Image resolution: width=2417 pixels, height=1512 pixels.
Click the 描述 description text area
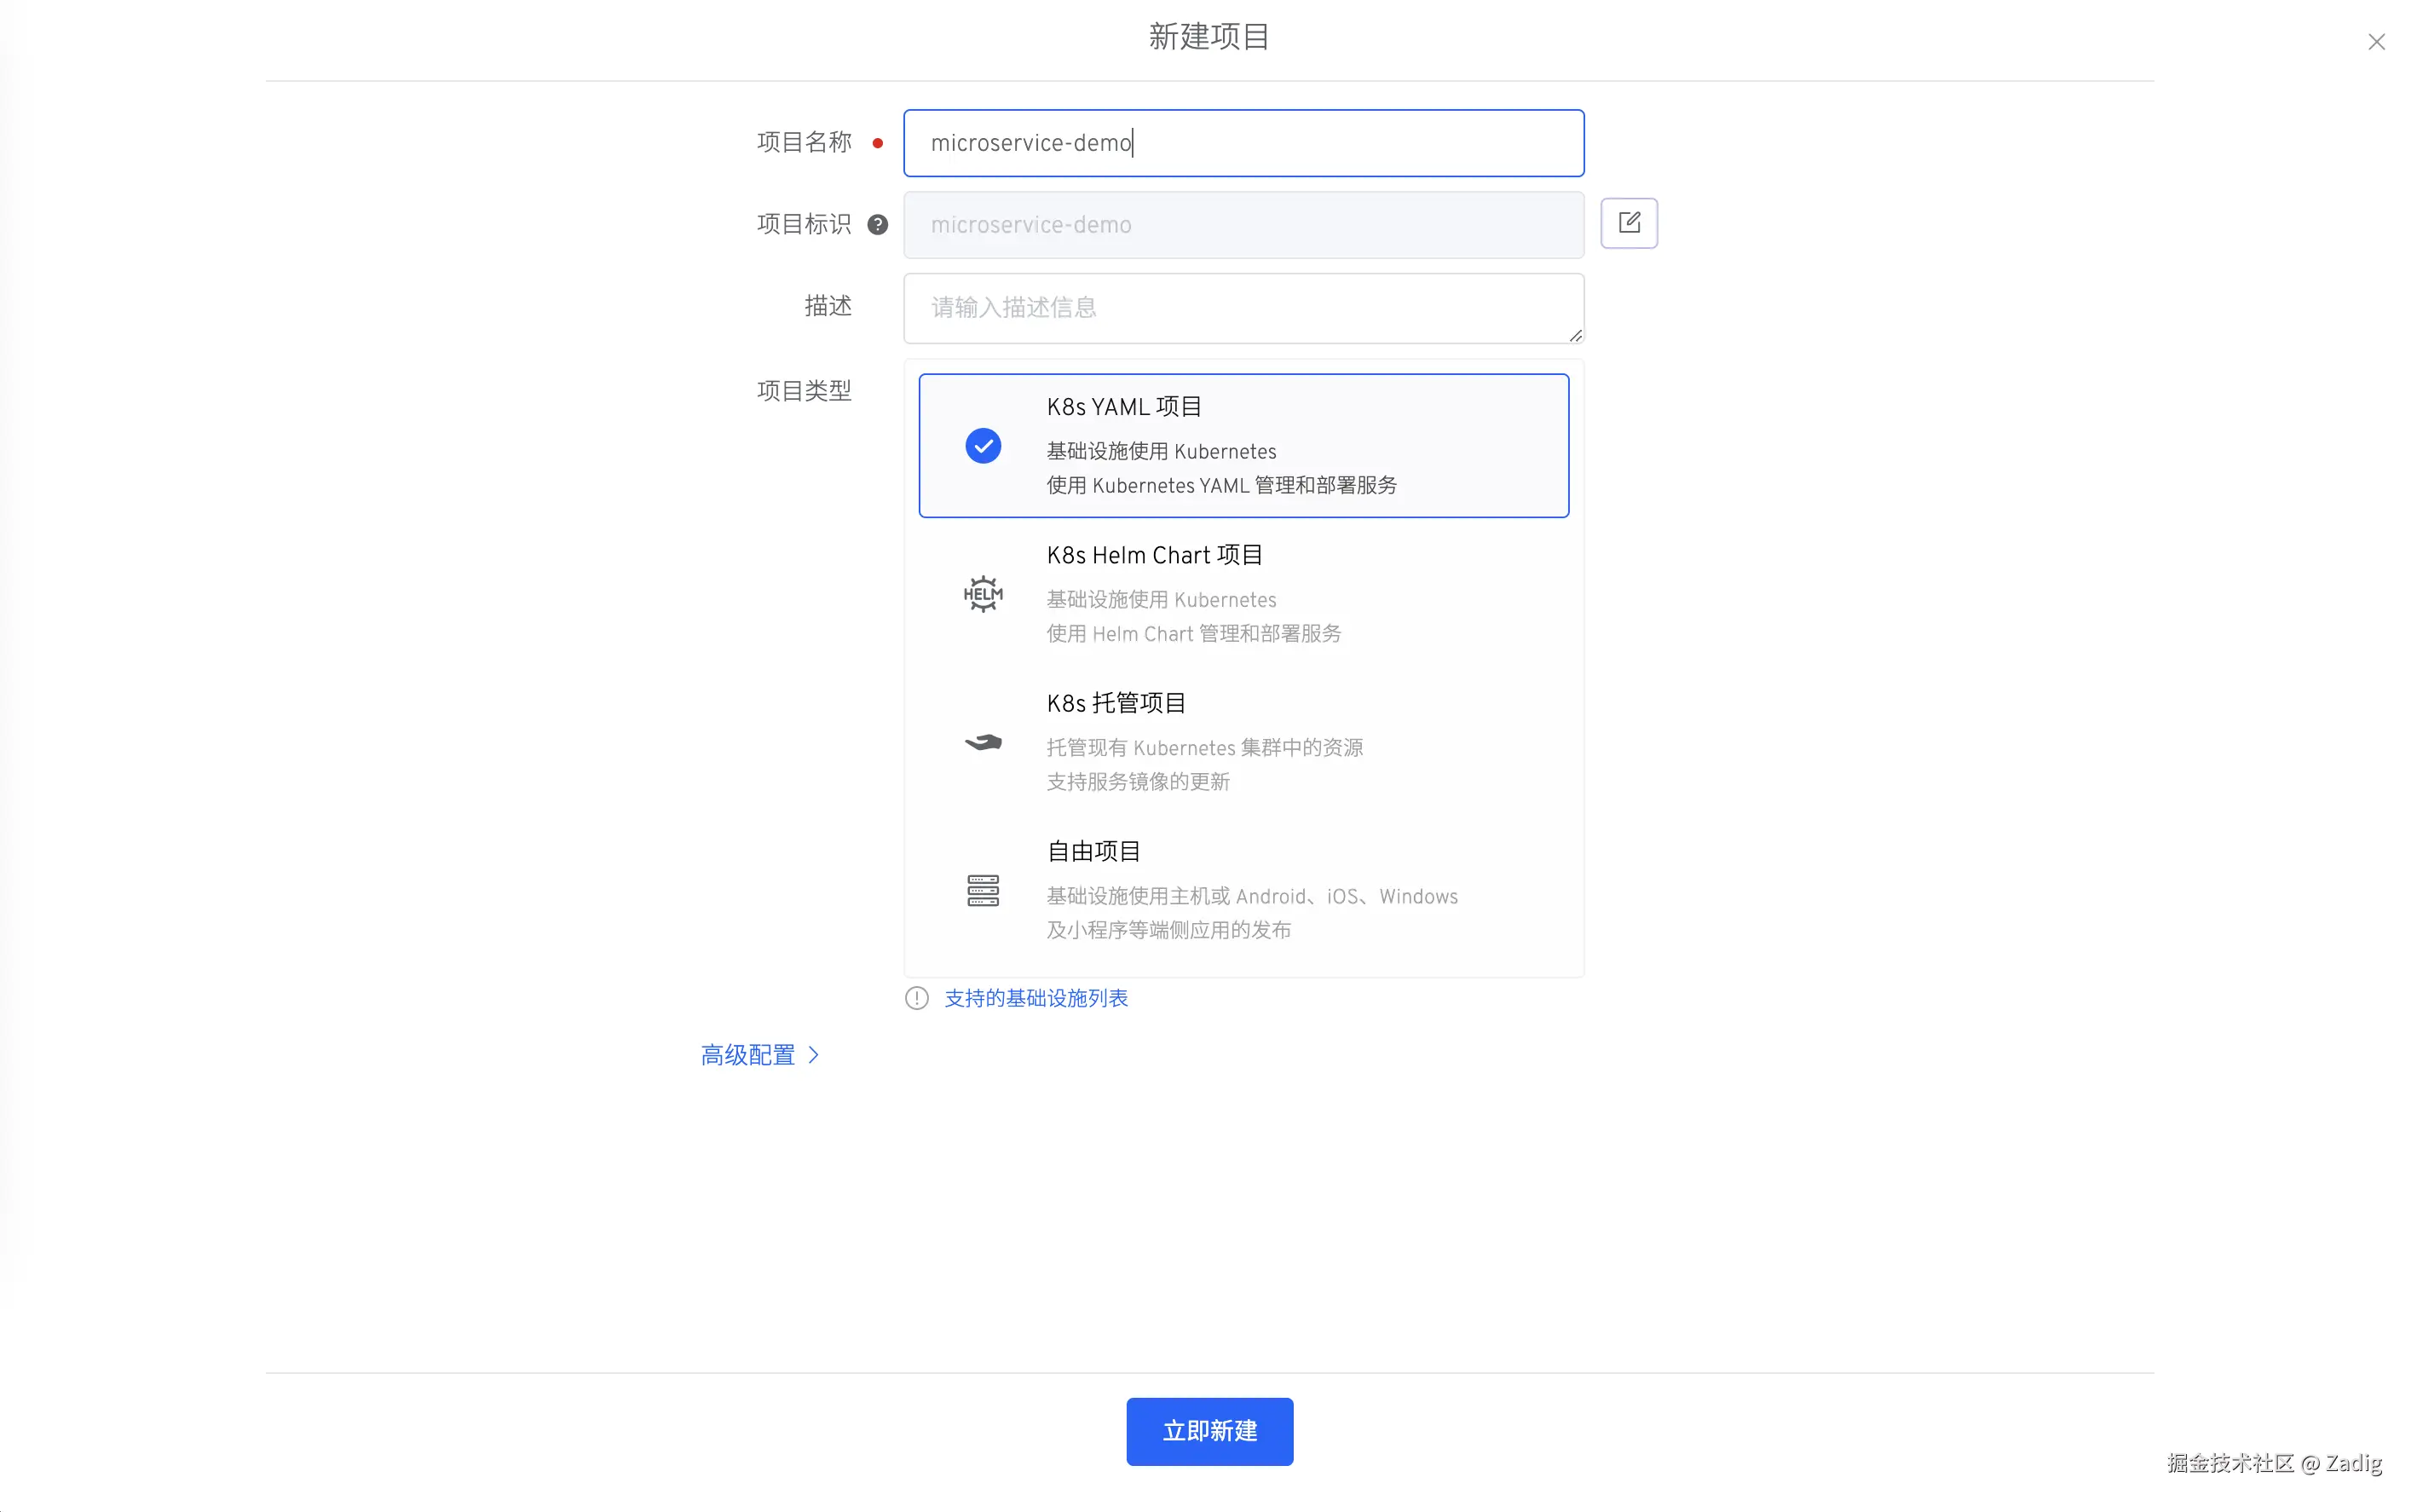[1243, 308]
